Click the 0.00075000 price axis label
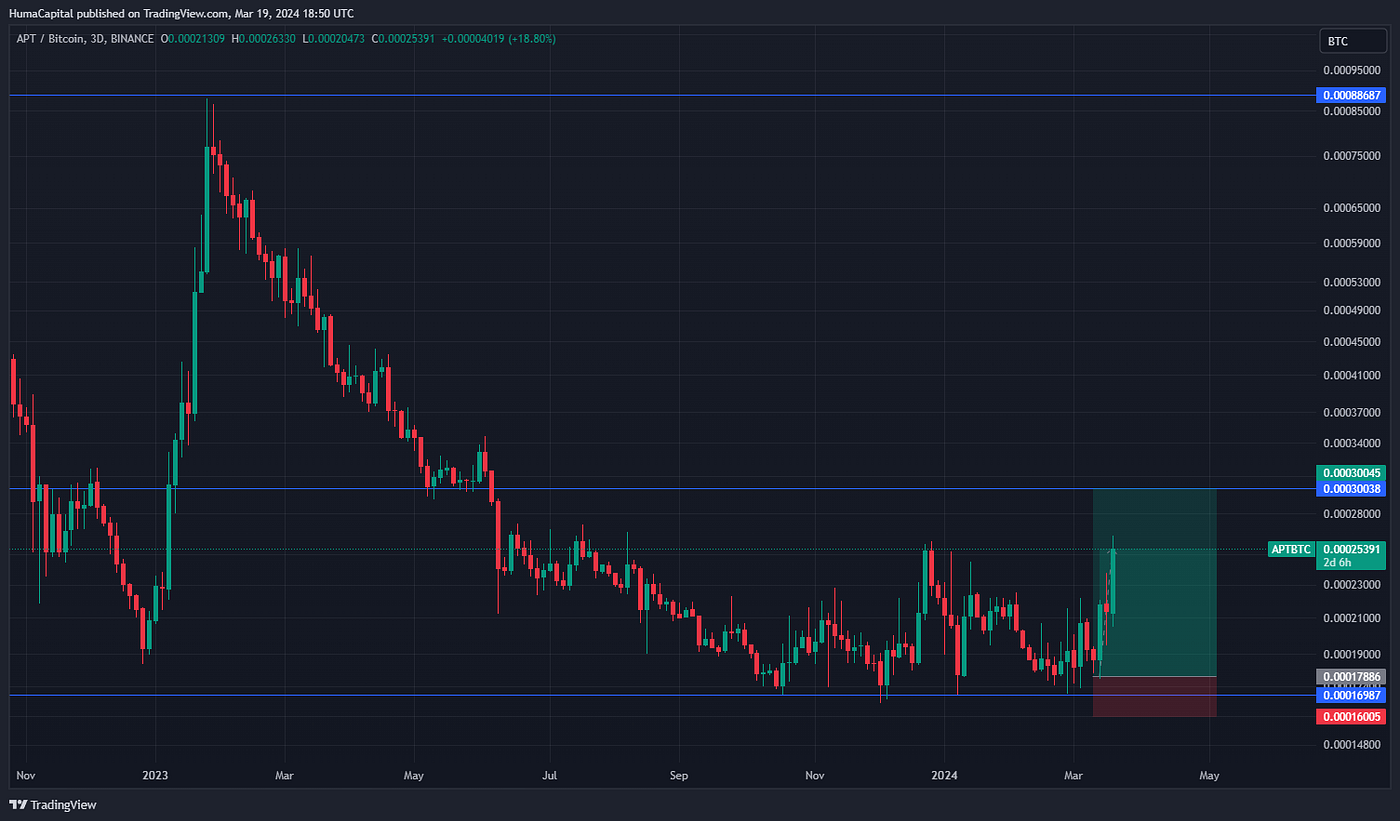This screenshot has height=821, width=1400. (1352, 155)
